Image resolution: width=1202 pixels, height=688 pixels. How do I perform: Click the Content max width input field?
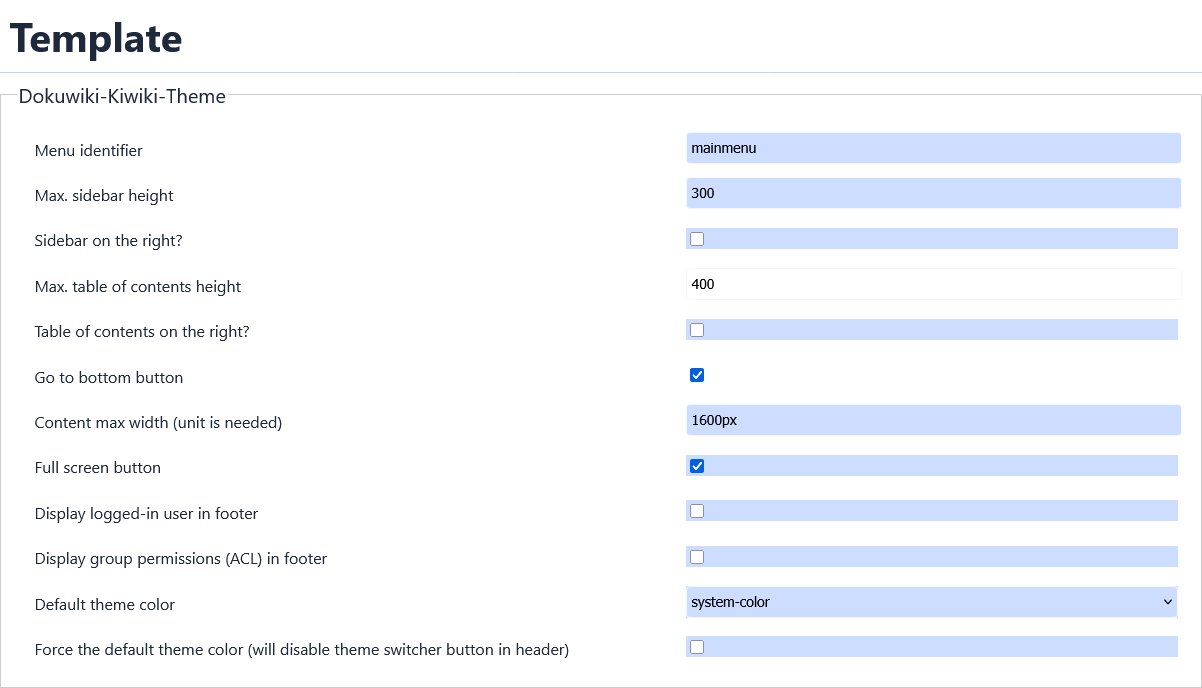click(x=933, y=420)
